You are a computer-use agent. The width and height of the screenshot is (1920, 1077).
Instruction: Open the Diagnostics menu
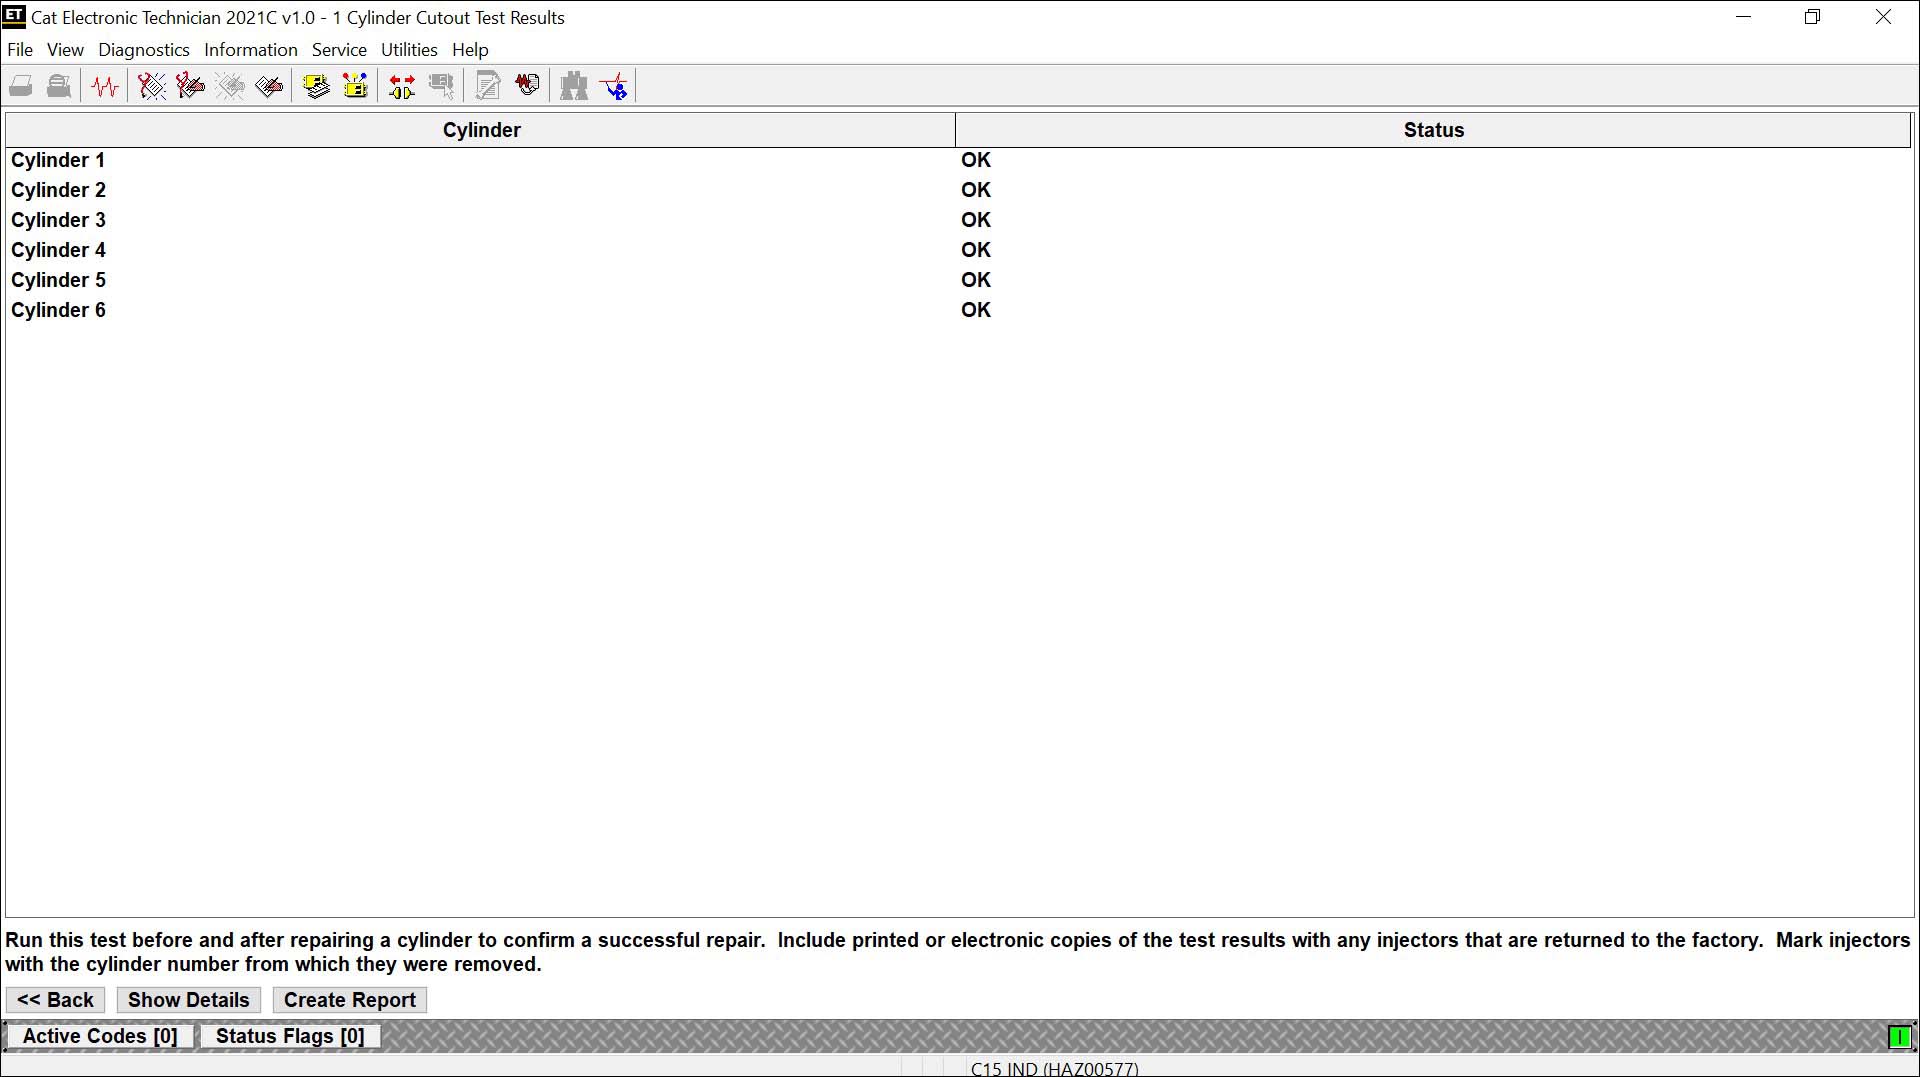coord(143,49)
